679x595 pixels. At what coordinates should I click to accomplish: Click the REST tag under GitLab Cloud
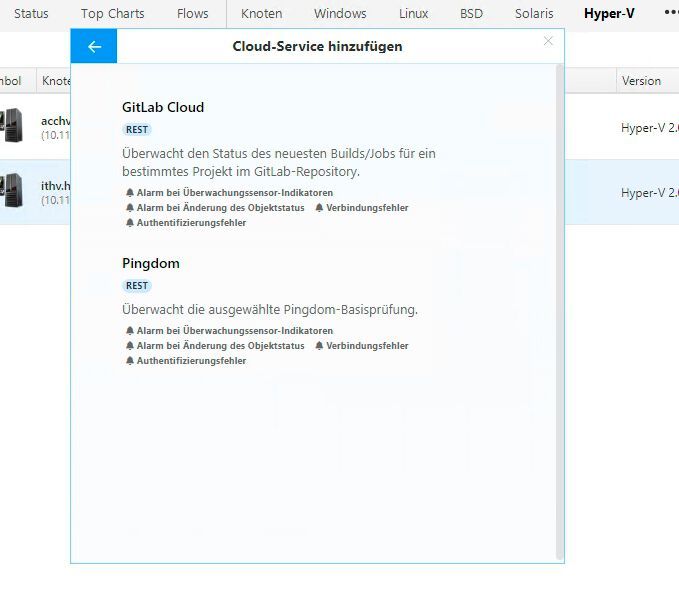[x=137, y=129]
